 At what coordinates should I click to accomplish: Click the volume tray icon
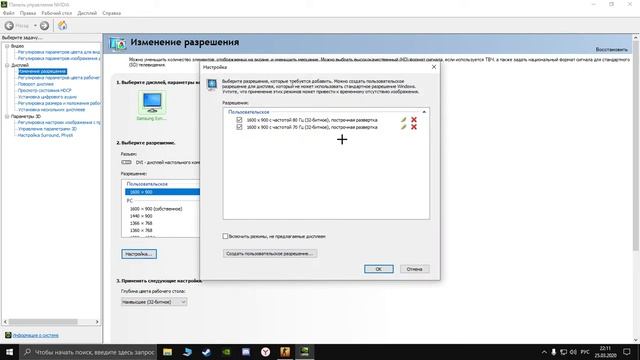(573, 352)
